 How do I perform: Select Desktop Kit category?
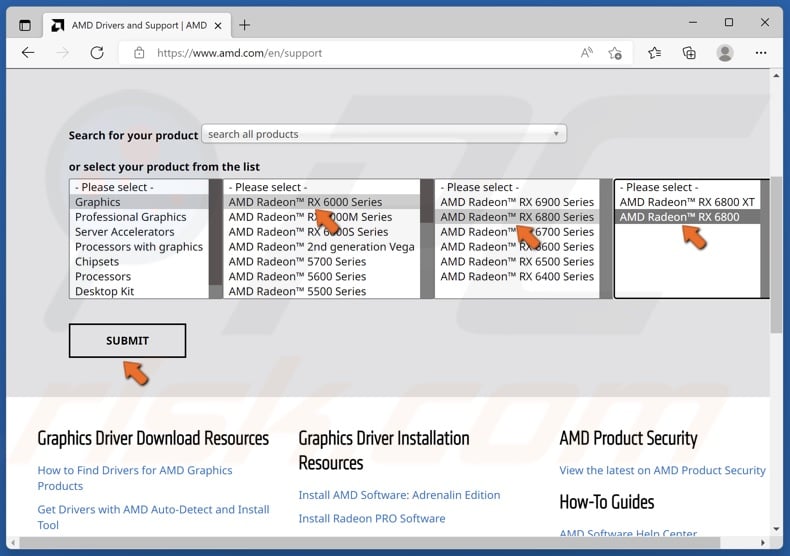pyautogui.click(x=139, y=291)
